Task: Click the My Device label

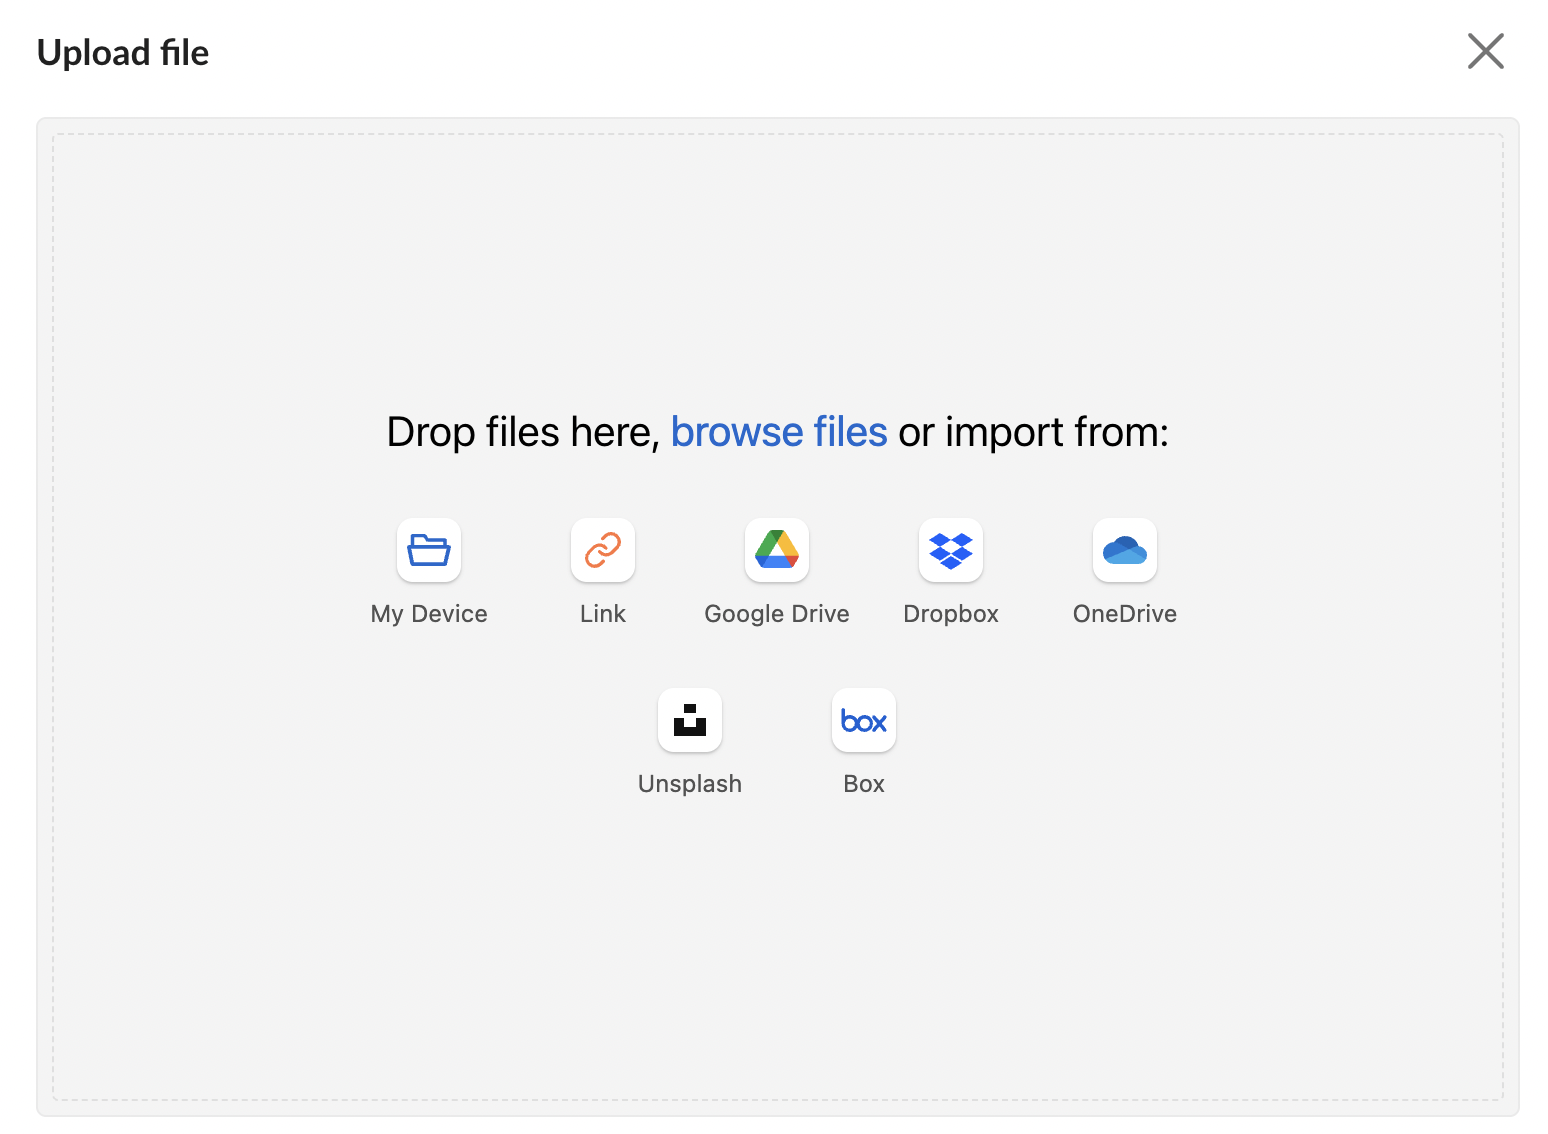Action: tap(429, 614)
